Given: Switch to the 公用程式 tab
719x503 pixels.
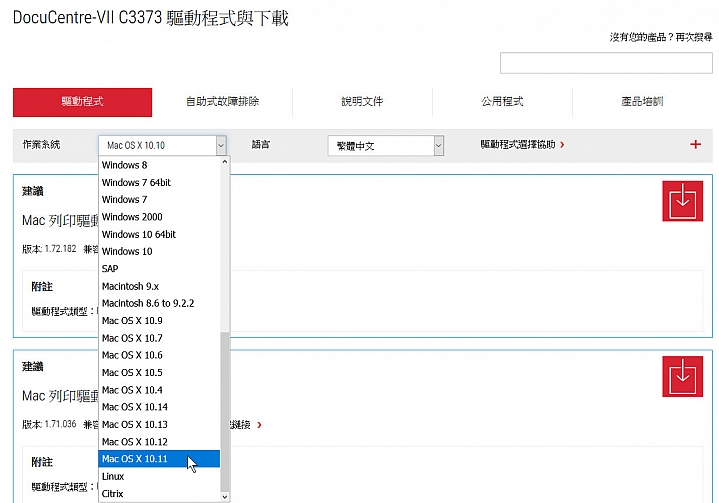Looking at the screenshot, I should point(502,102).
